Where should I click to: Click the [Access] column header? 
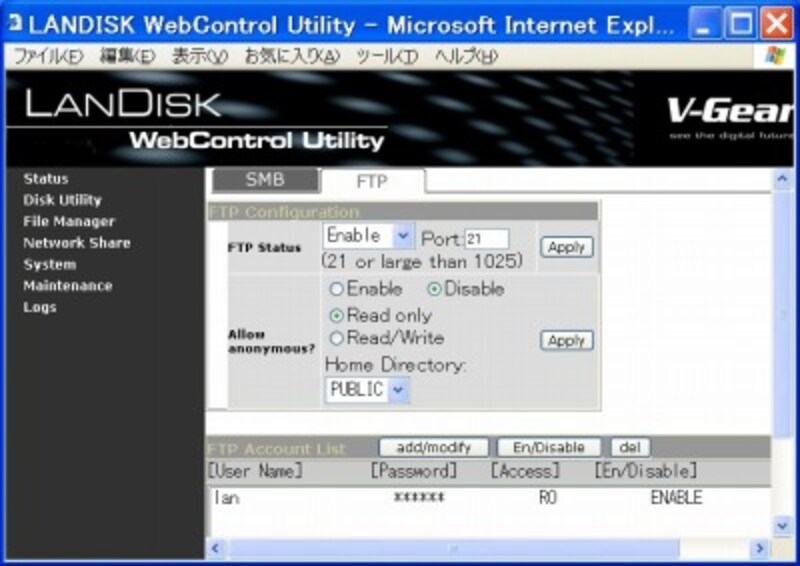(x=525, y=471)
